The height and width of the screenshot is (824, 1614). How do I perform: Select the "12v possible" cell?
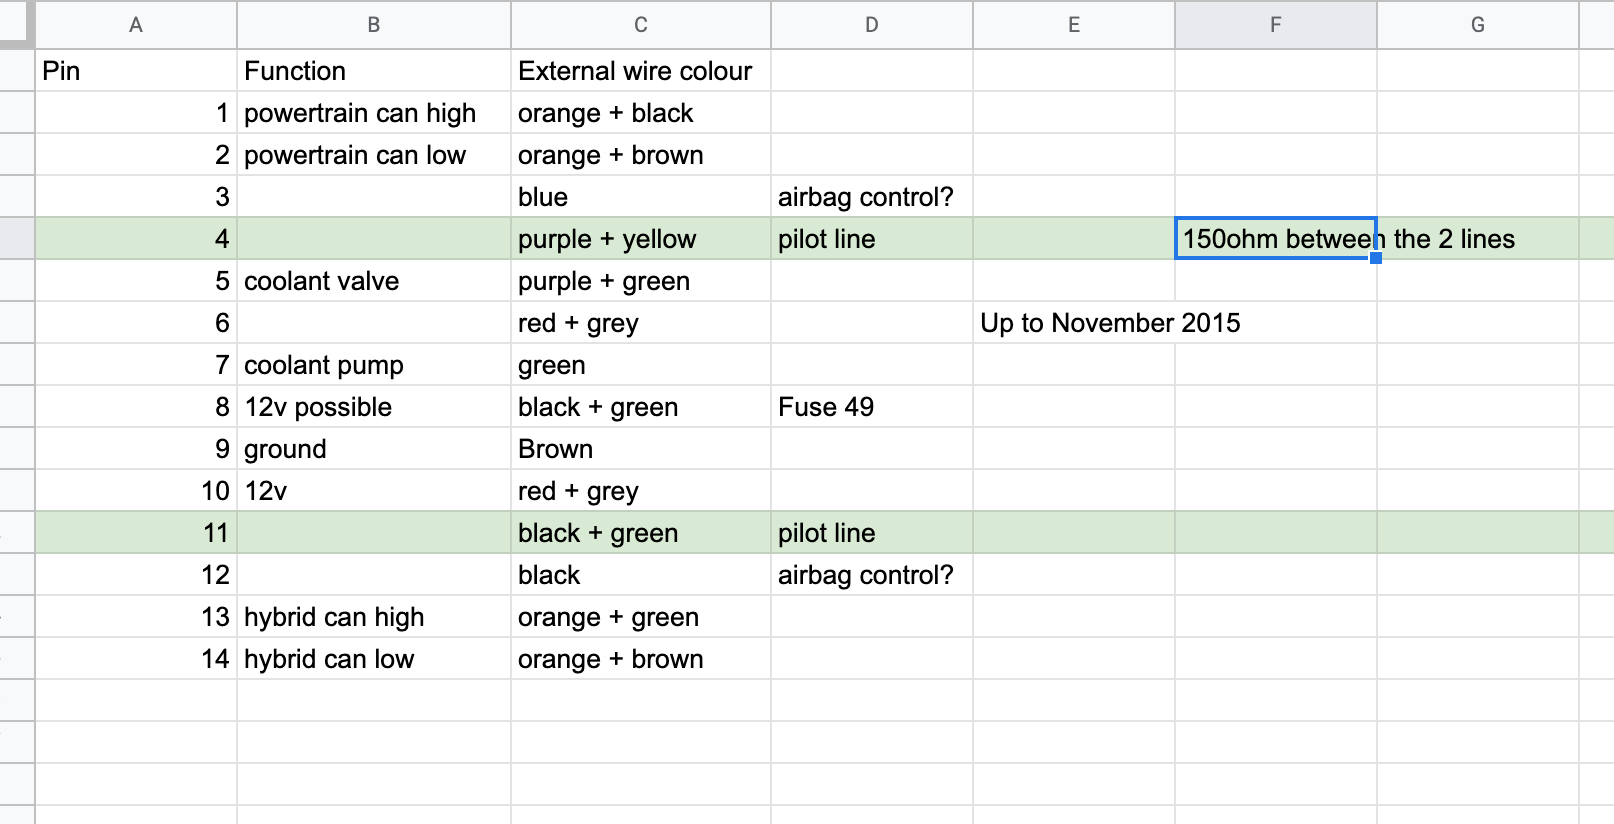tap(373, 407)
